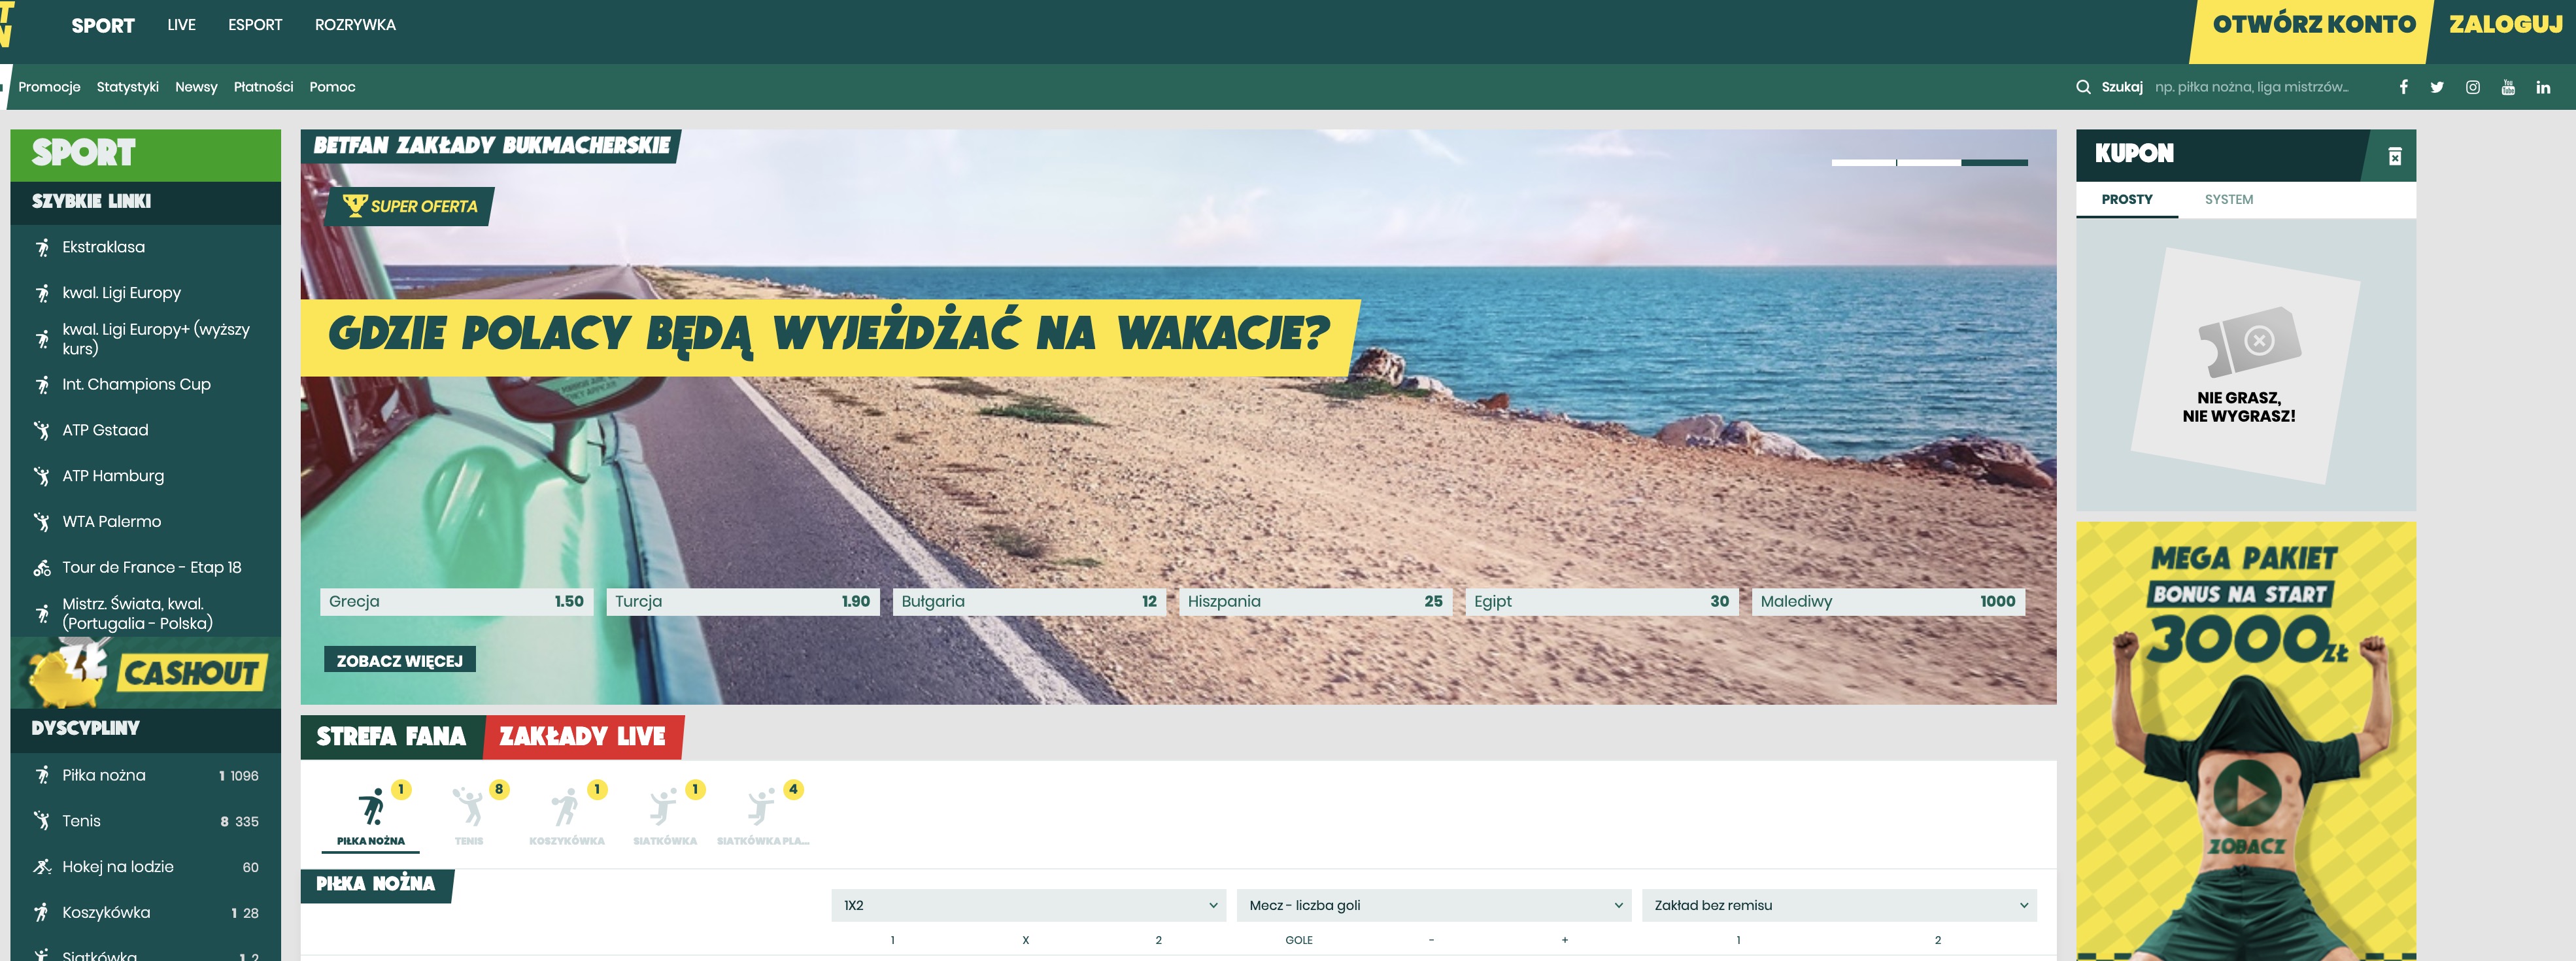This screenshot has width=2576, height=961.
Task: Bet on Bułgaria at odds 12
Action: (x=1029, y=601)
